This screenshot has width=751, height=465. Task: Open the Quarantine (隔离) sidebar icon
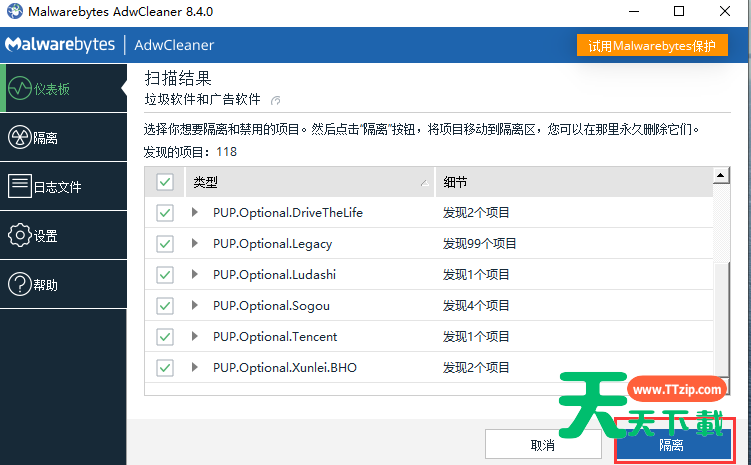coord(20,138)
